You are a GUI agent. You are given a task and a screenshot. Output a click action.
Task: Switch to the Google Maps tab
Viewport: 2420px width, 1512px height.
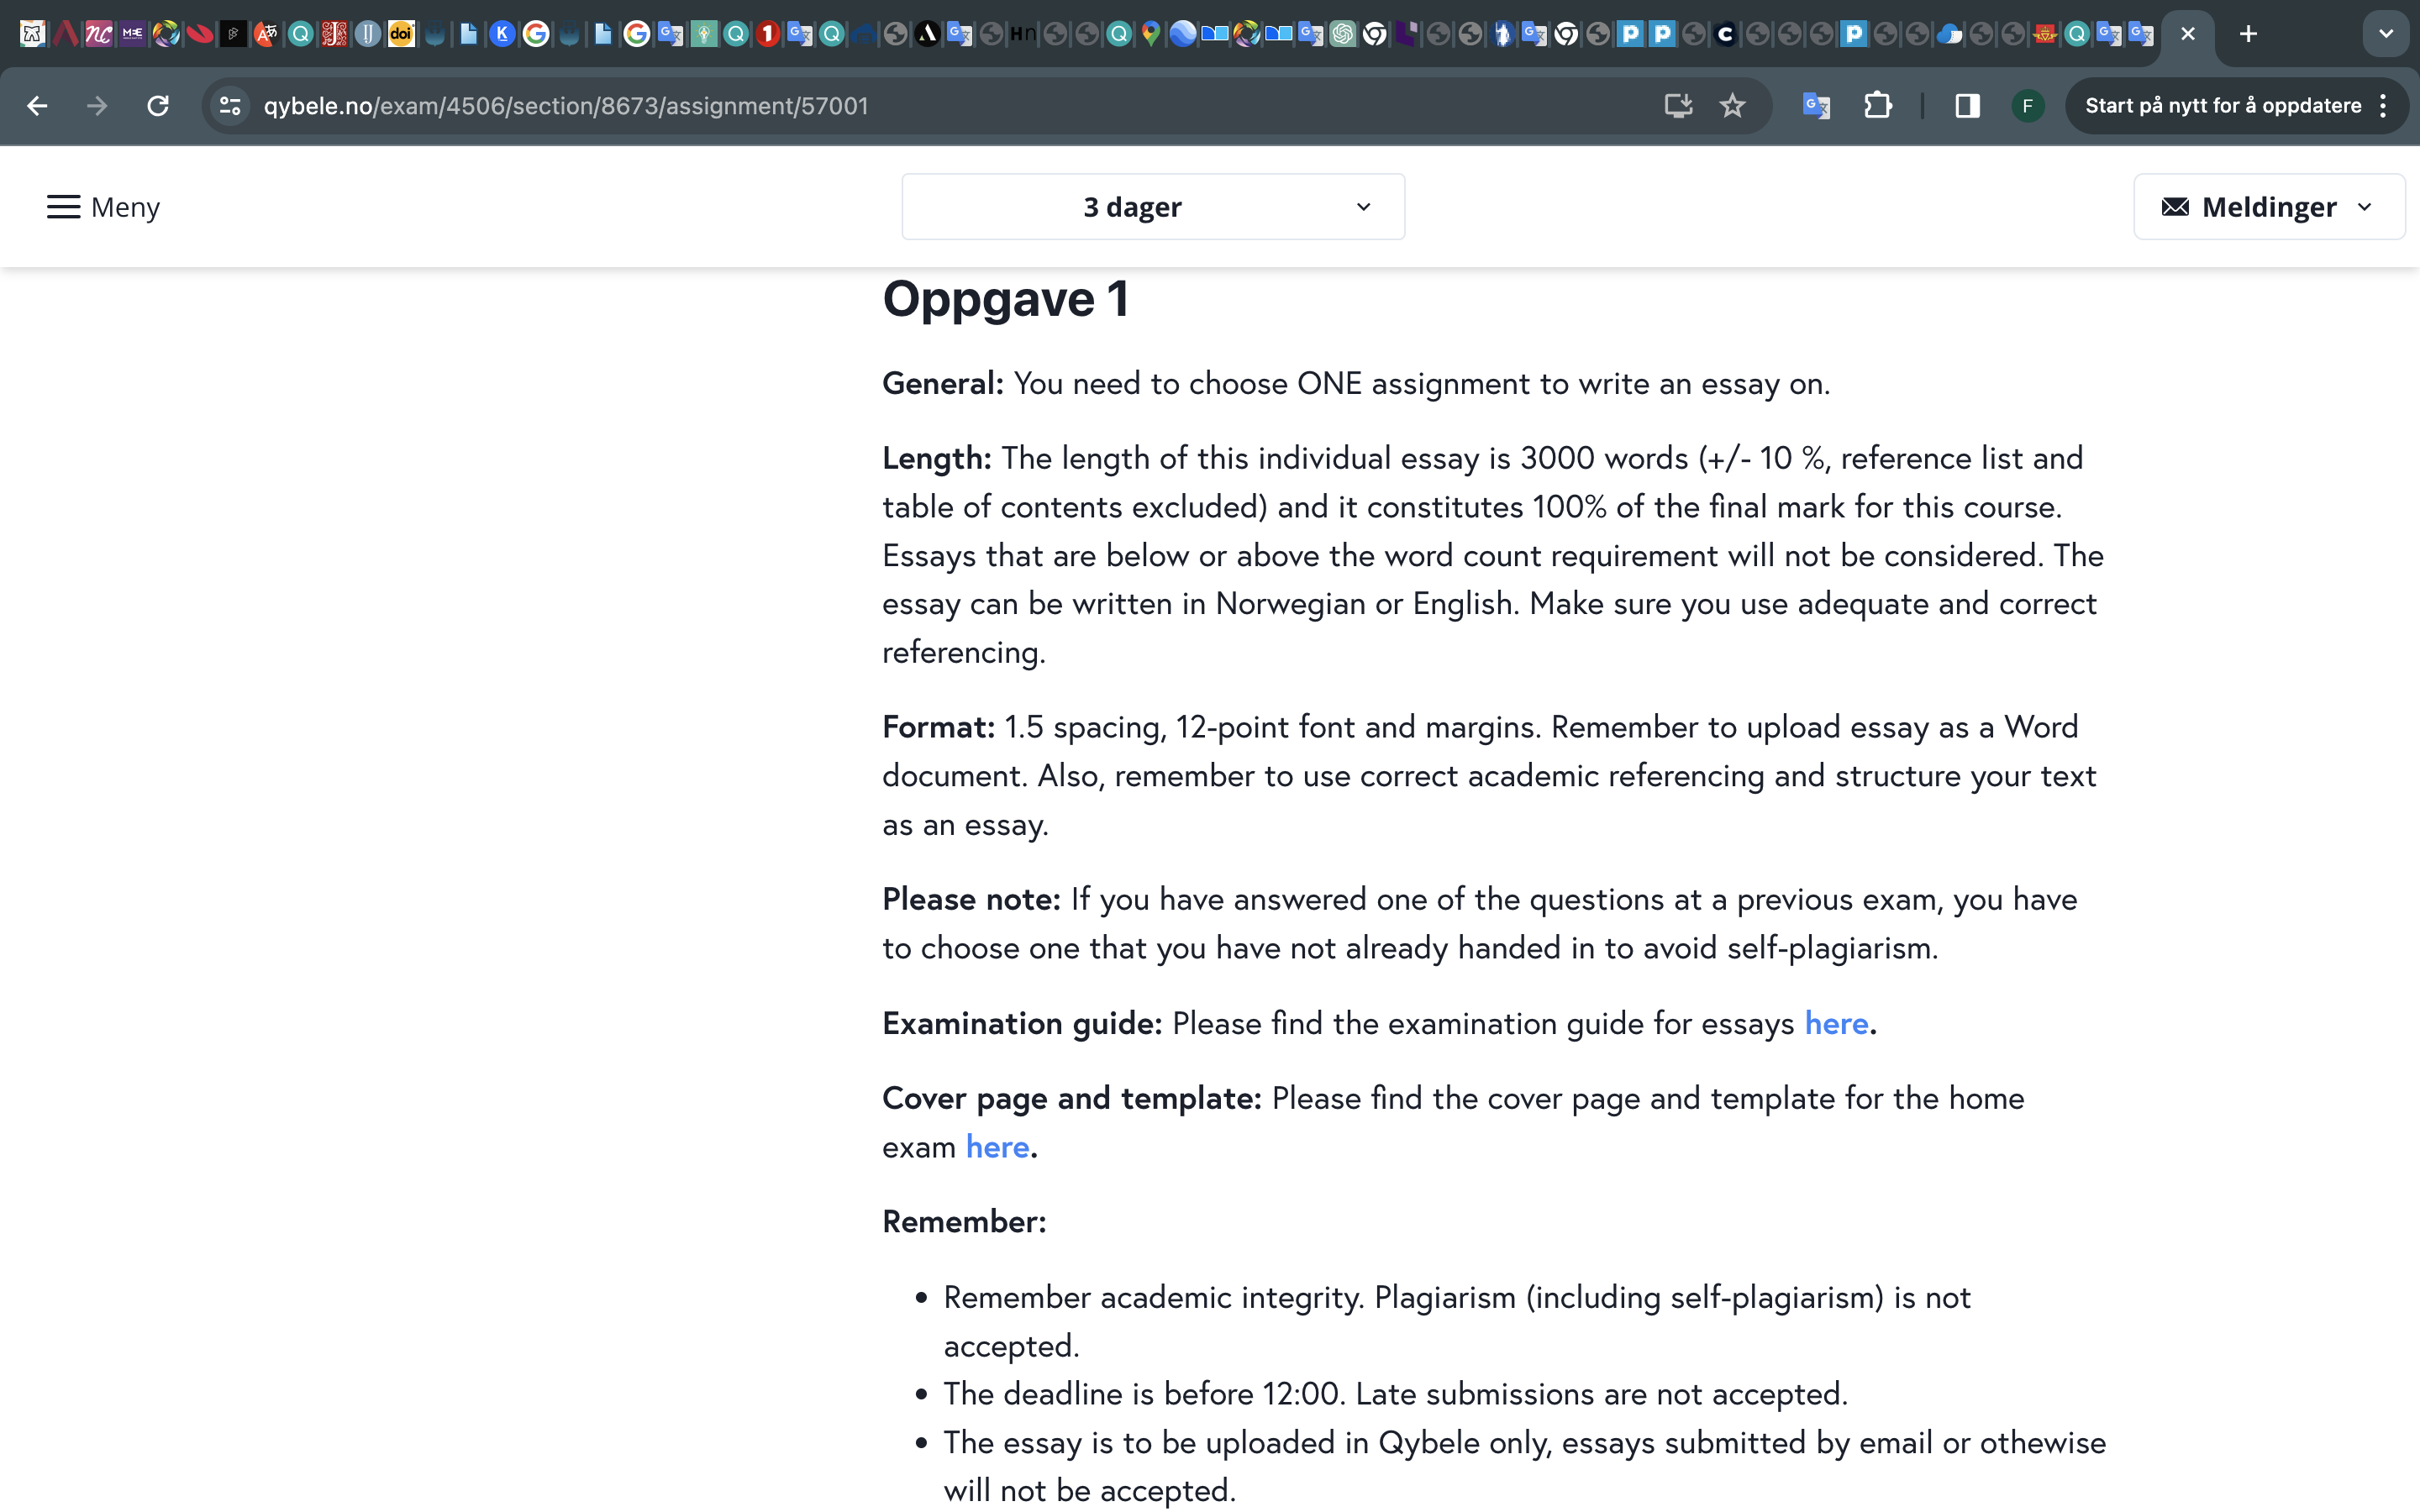point(1150,34)
